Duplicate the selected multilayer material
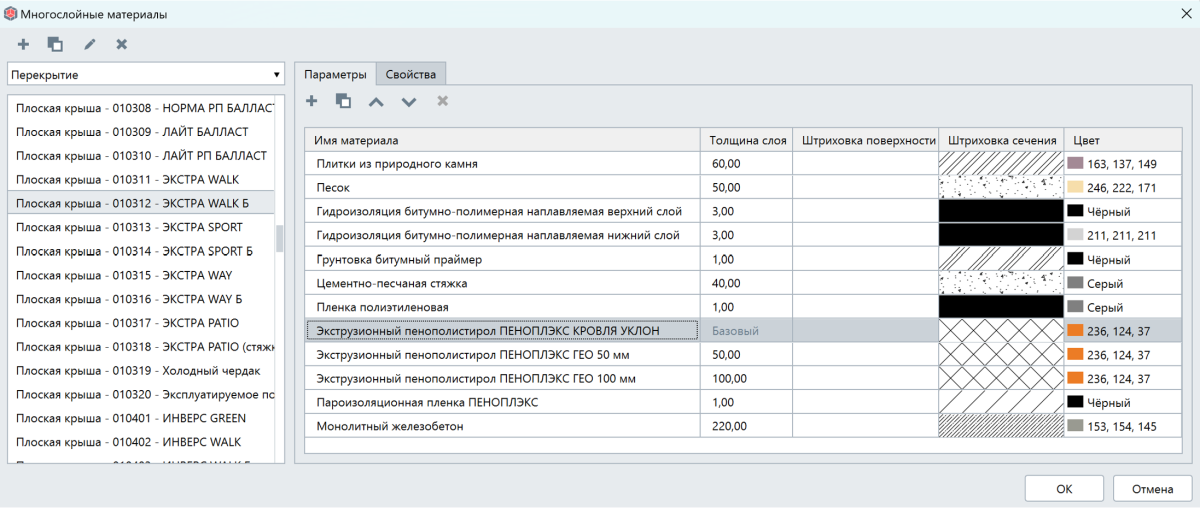Image resolution: width=1200 pixels, height=508 pixels. pyautogui.click(x=55, y=44)
